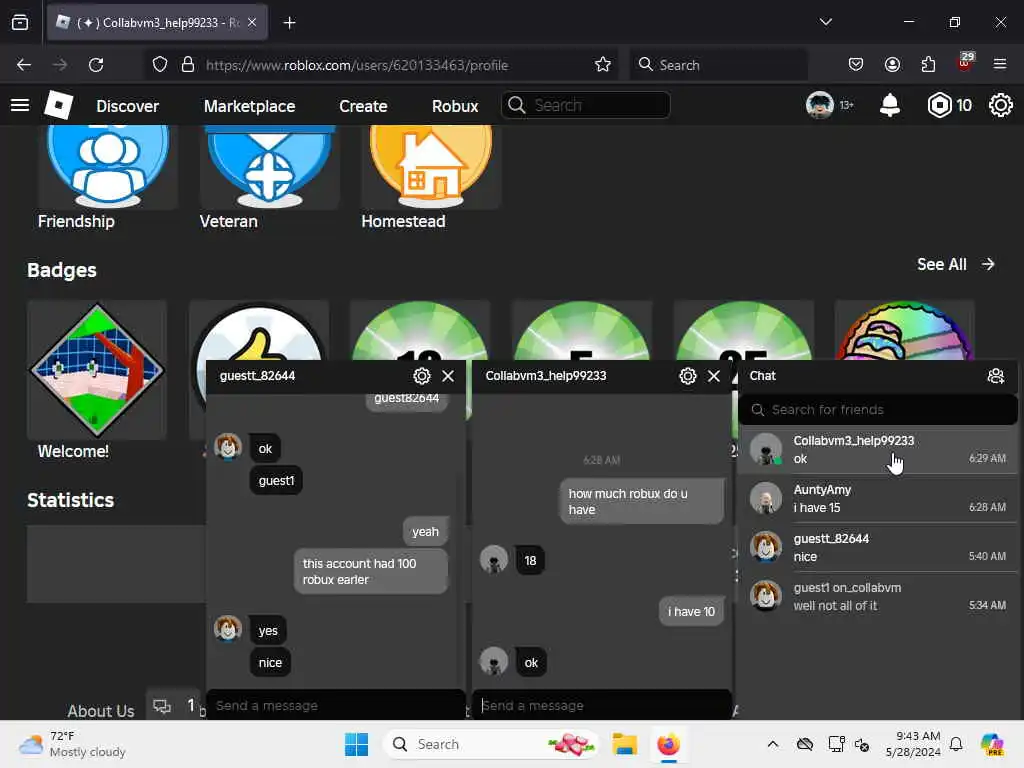This screenshot has height=768, width=1024.
Task: Click the uBlock extension icon with 29 badge
Action: (x=965, y=63)
